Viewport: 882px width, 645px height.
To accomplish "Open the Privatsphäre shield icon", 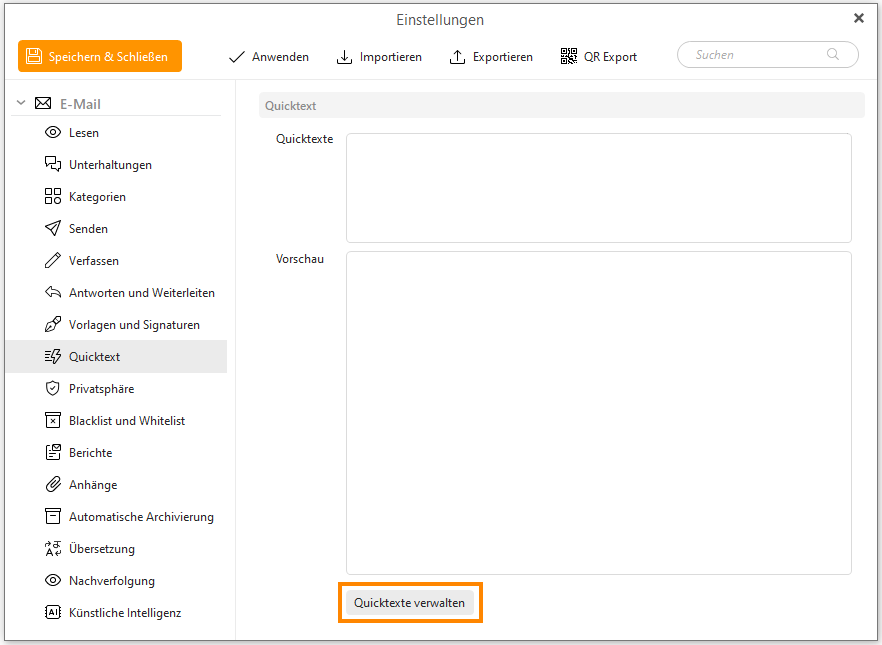I will [53, 389].
